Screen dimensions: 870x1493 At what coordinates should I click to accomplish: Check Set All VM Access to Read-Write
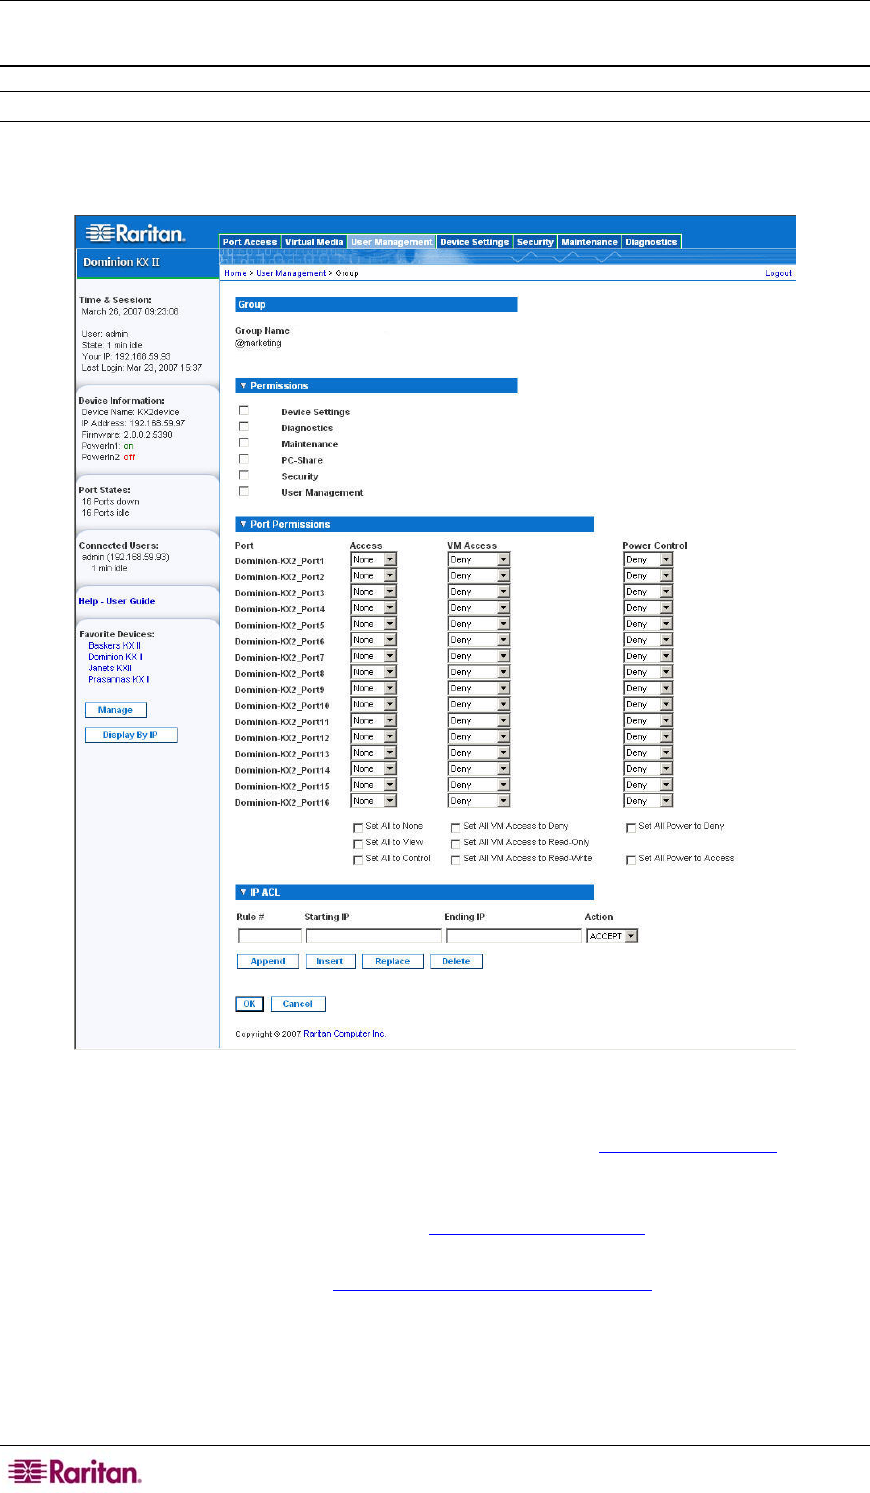(456, 860)
